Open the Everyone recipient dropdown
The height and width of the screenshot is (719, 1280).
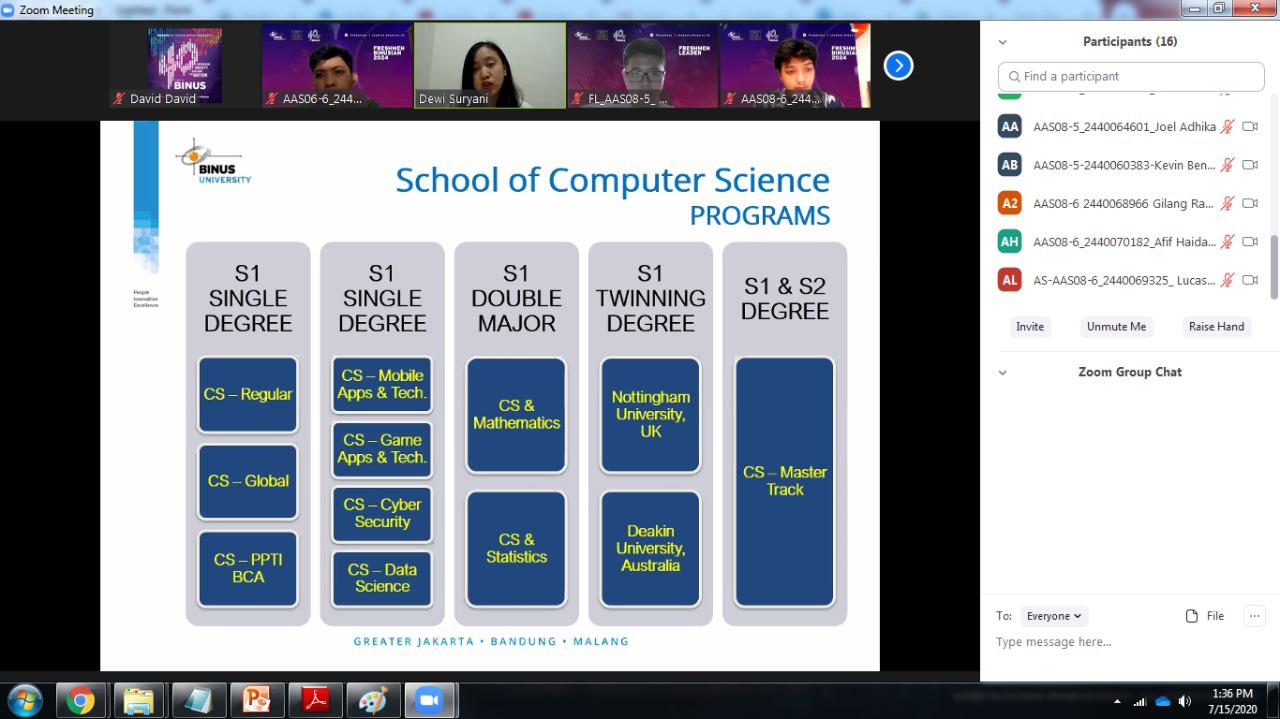click(x=1054, y=616)
